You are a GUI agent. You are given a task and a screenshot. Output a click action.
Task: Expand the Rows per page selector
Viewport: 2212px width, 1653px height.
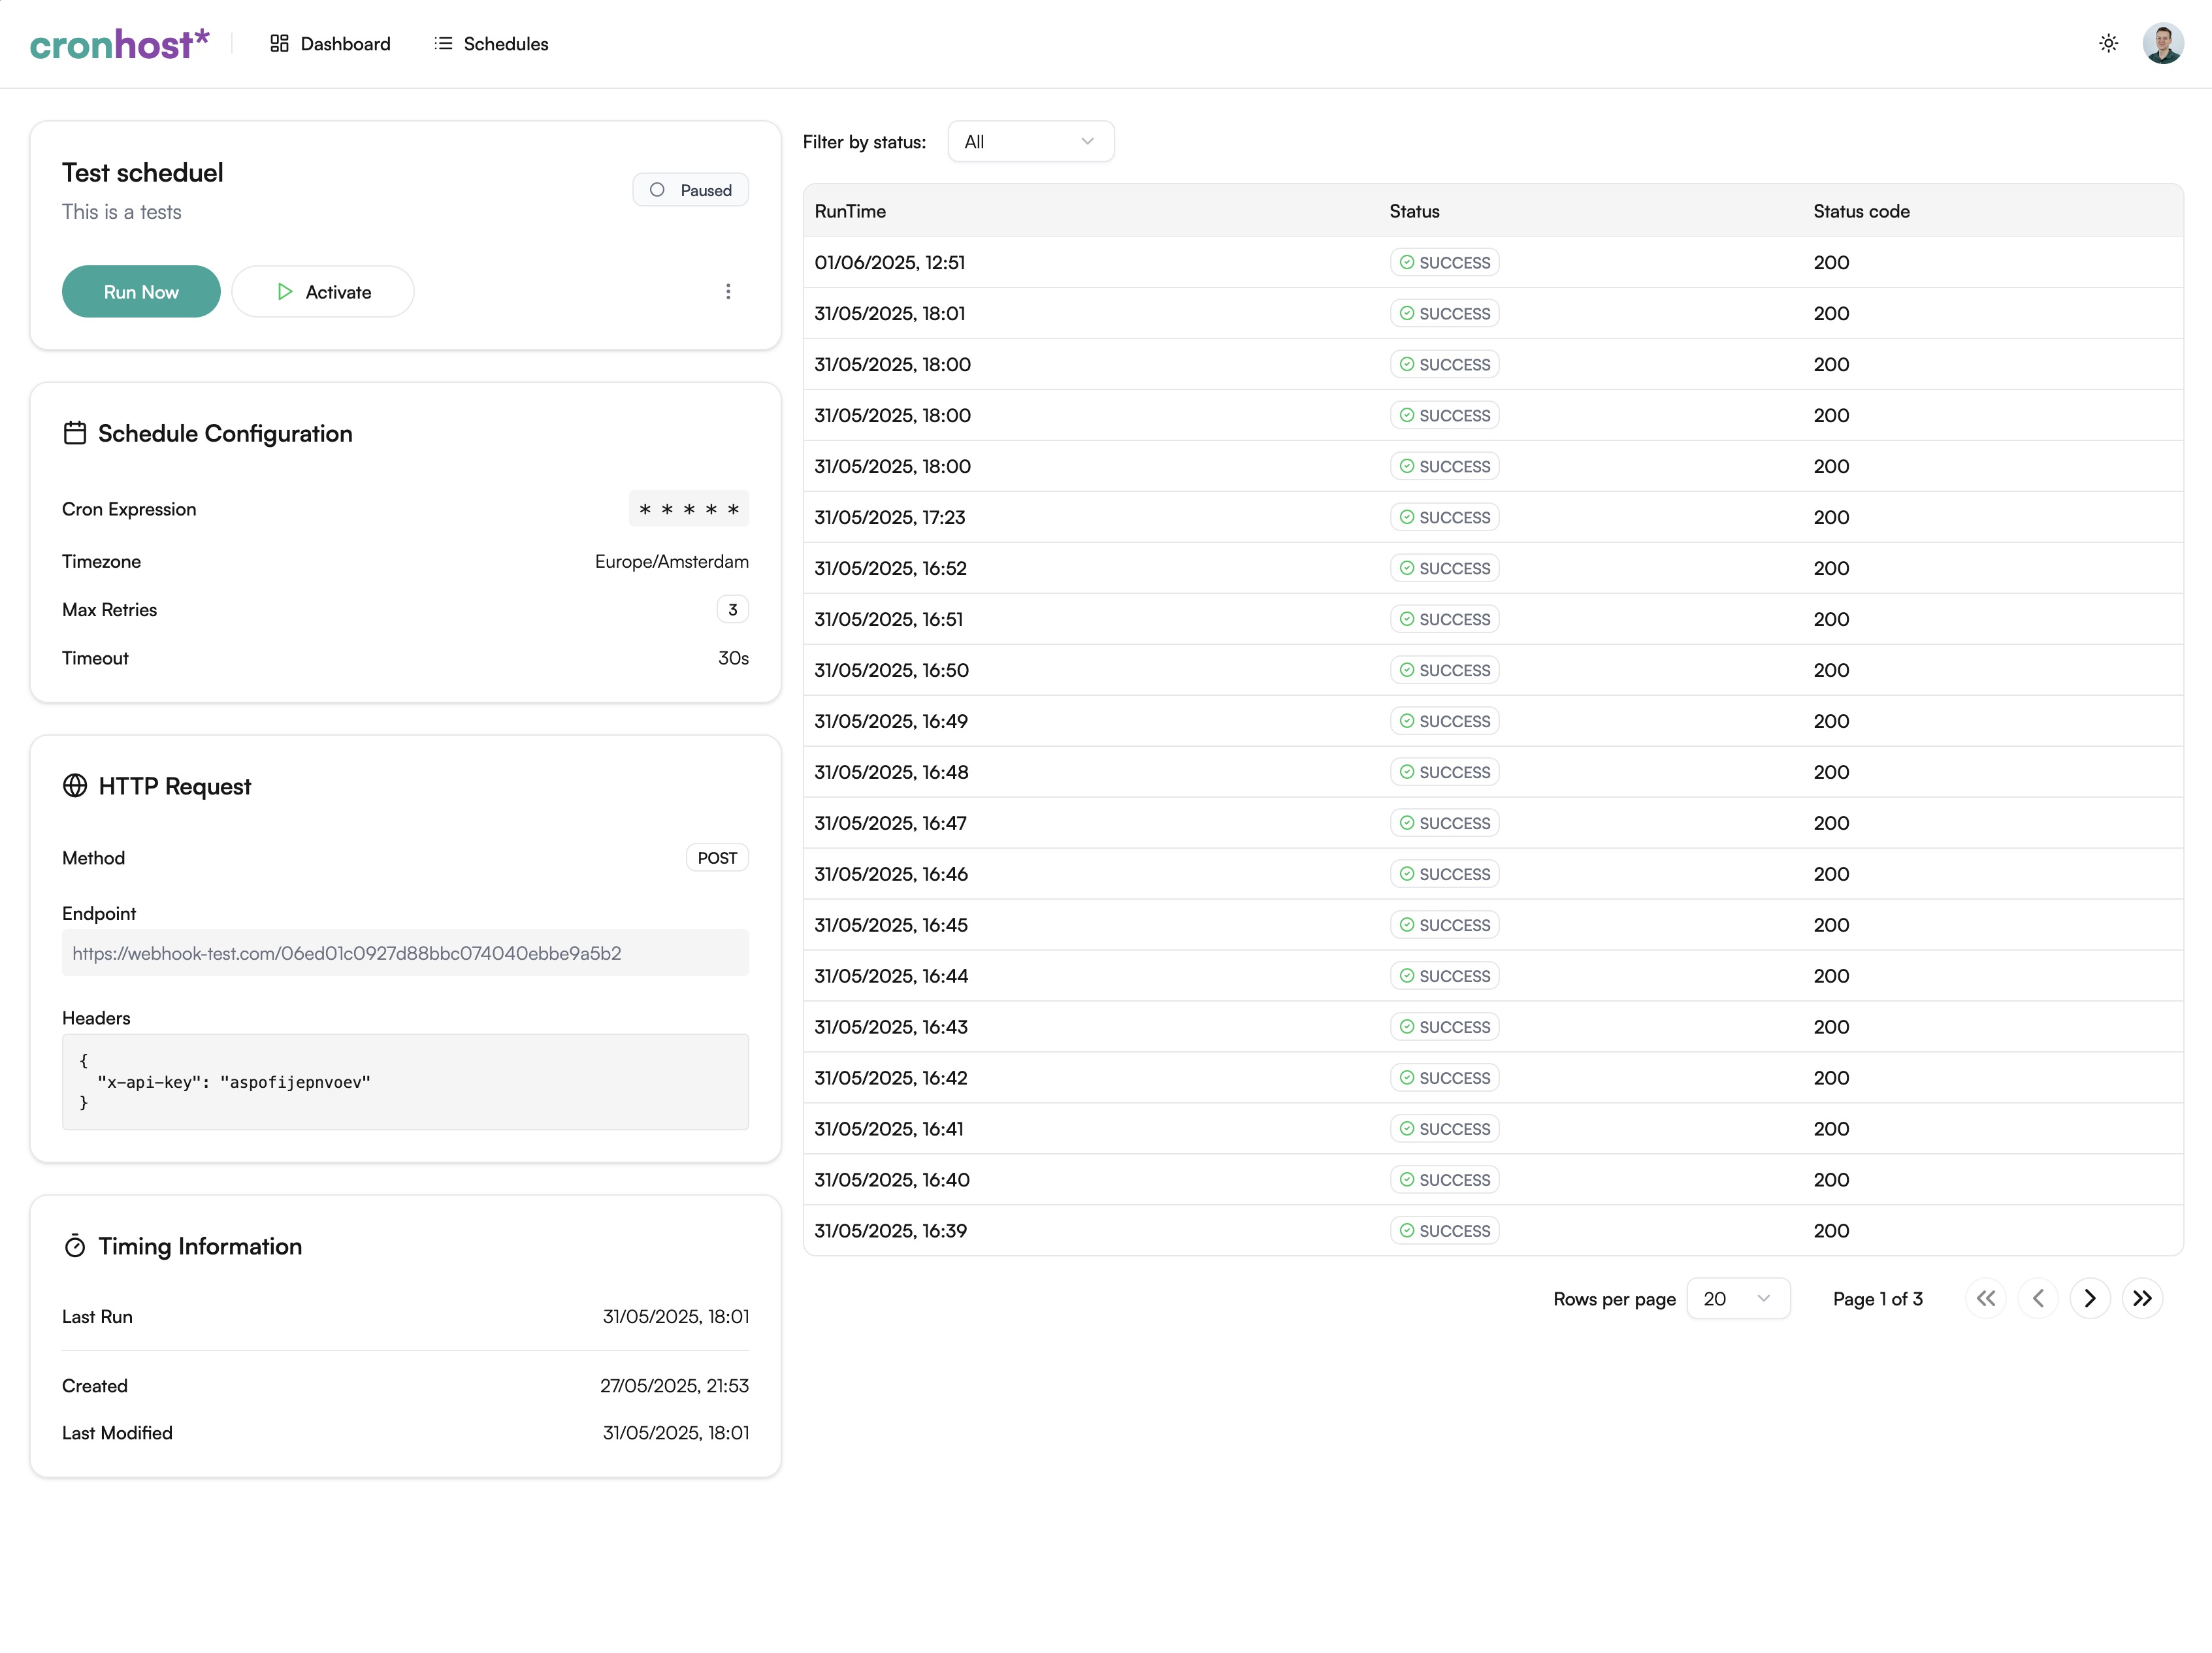1737,1298
